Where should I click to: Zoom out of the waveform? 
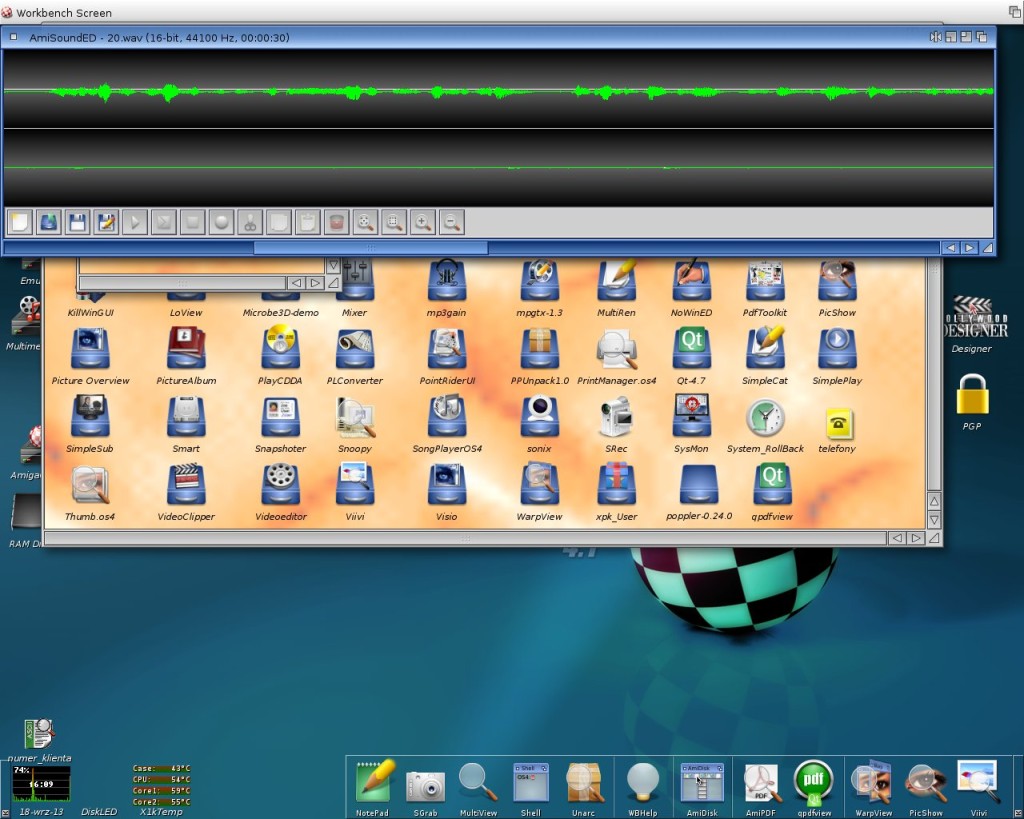pos(451,223)
